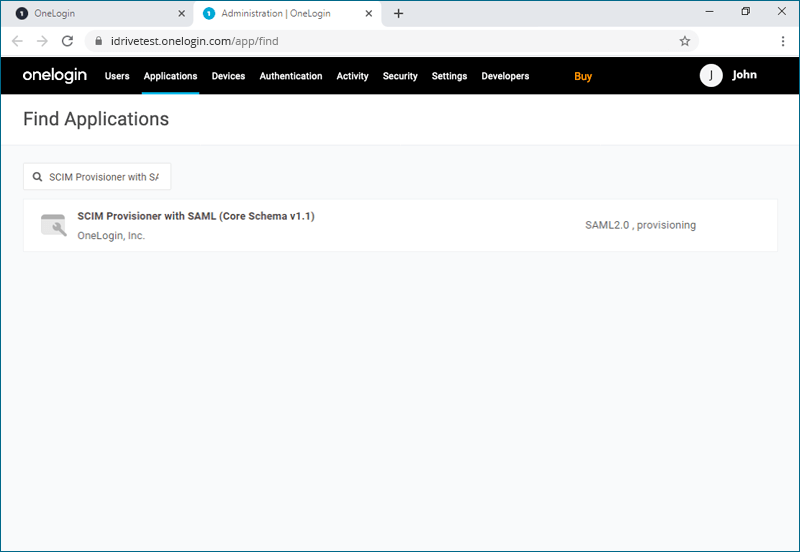
Task: Go back with browser back arrow
Action: point(17,41)
